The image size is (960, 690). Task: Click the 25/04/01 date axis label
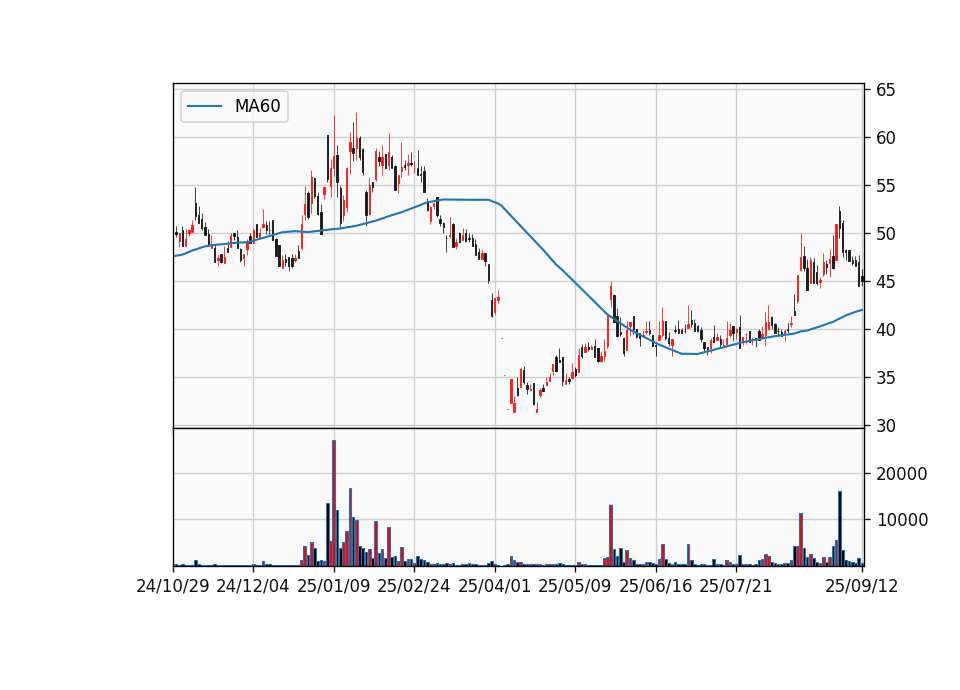[495, 586]
